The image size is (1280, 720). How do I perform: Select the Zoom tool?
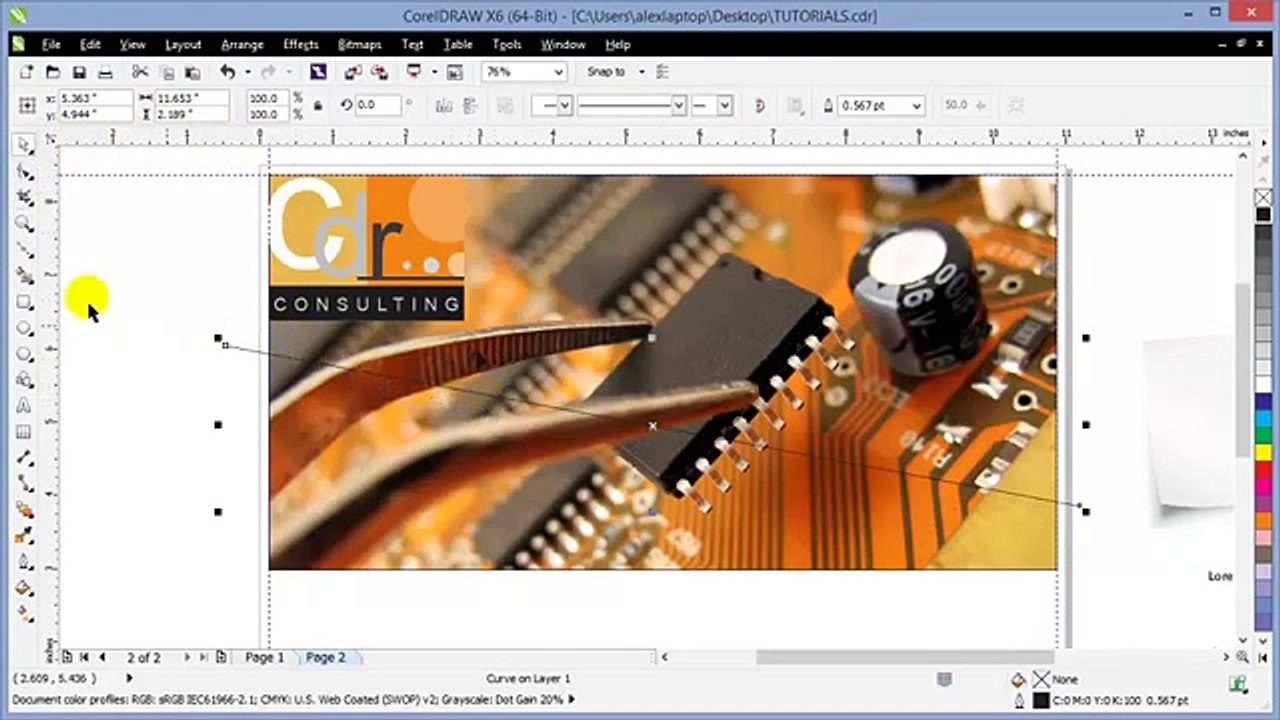24,224
